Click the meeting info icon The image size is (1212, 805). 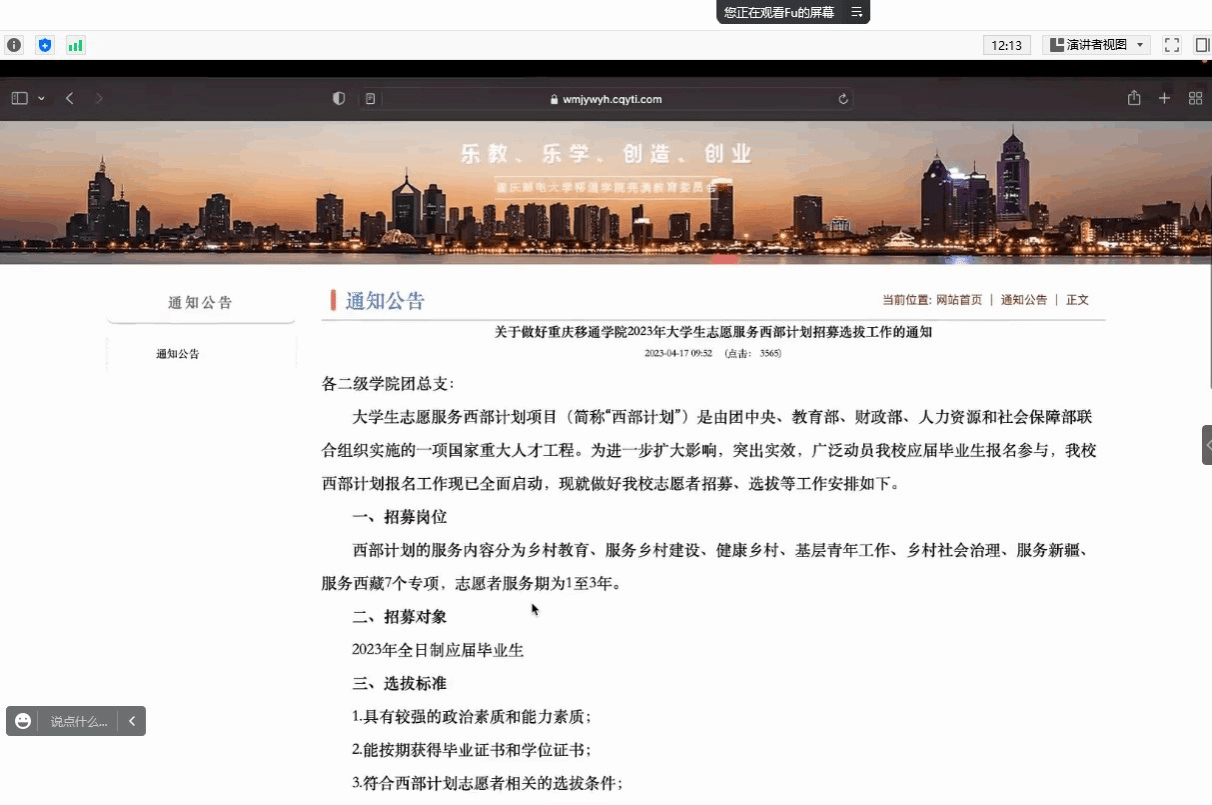(14, 45)
